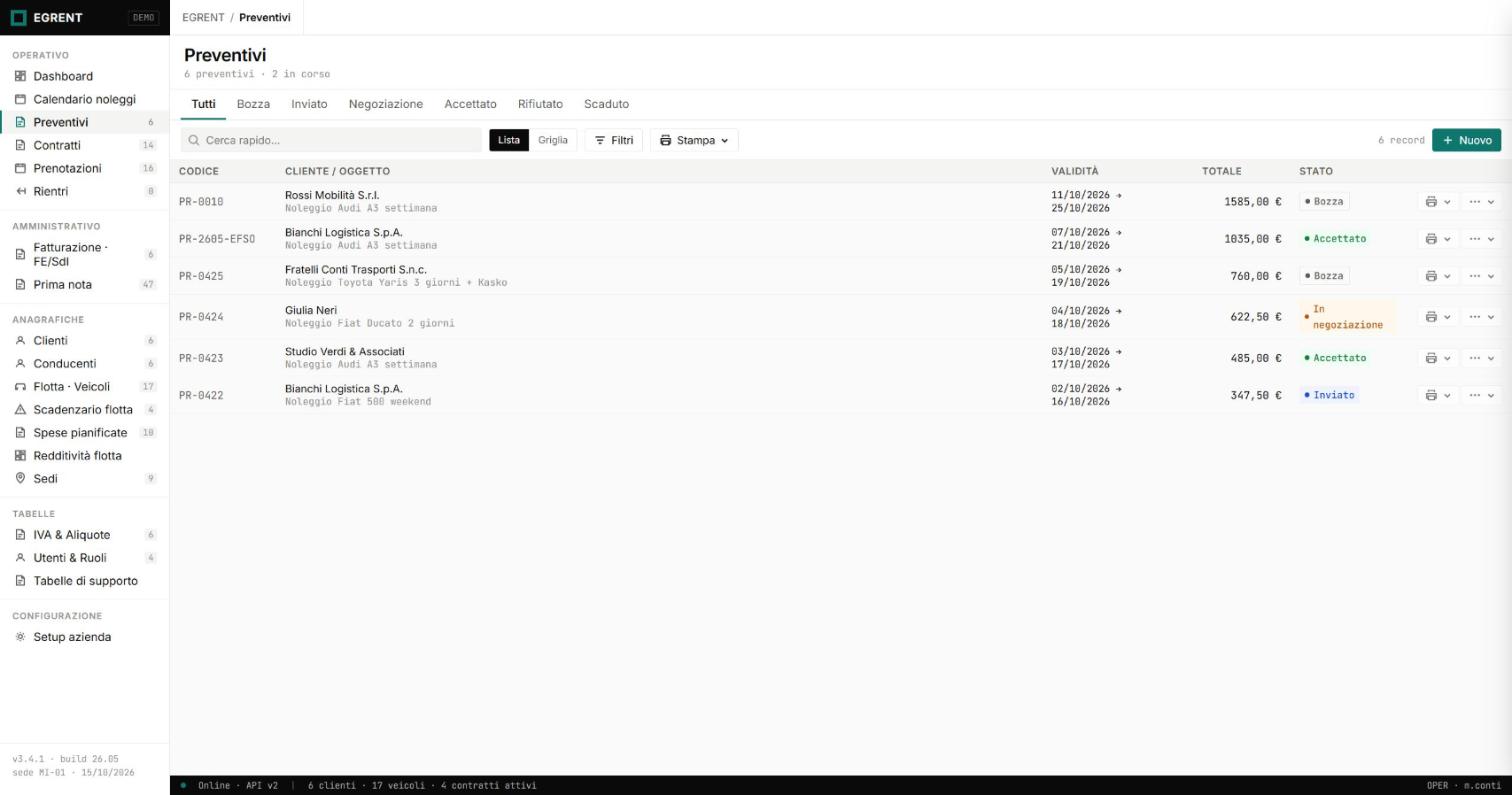The height and width of the screenshot is (795, 1512).
Task: Focus the Cerca rapido search field
Action: 331,140
